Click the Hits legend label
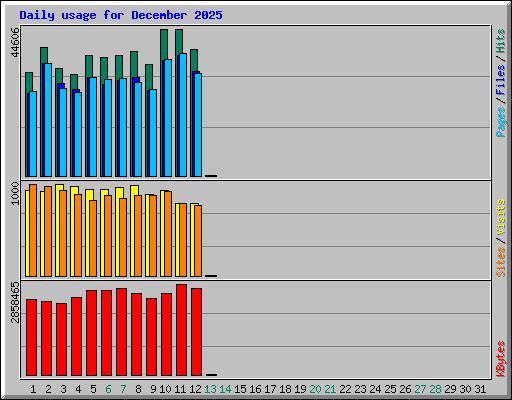512x400 pixels. pyautogui.click(x=501, y=41)
